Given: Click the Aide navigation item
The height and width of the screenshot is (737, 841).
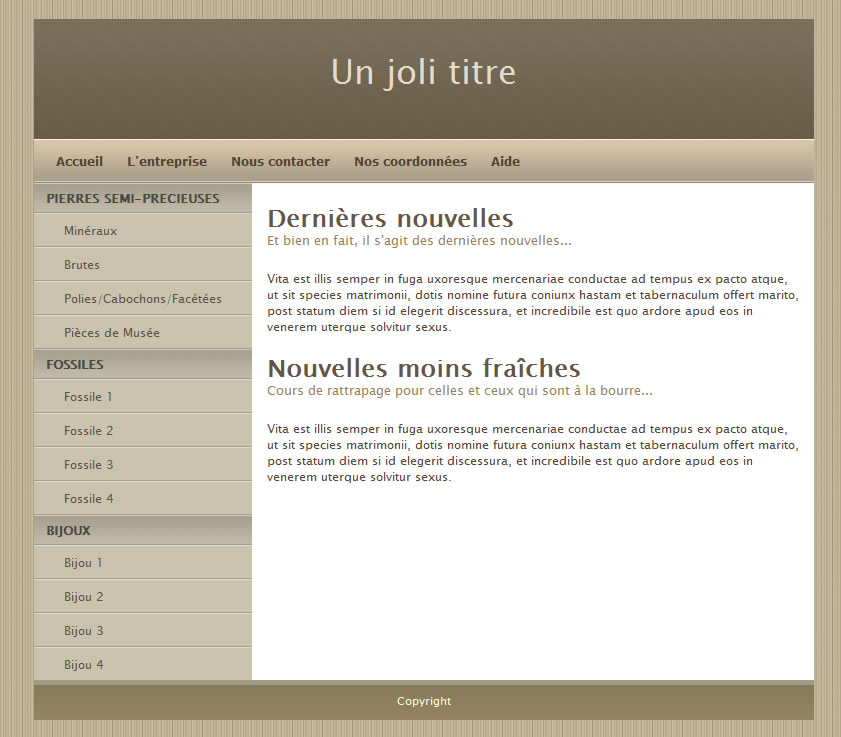Looking at the screenshot, I should pyautogui.click(x=505, y=161).
